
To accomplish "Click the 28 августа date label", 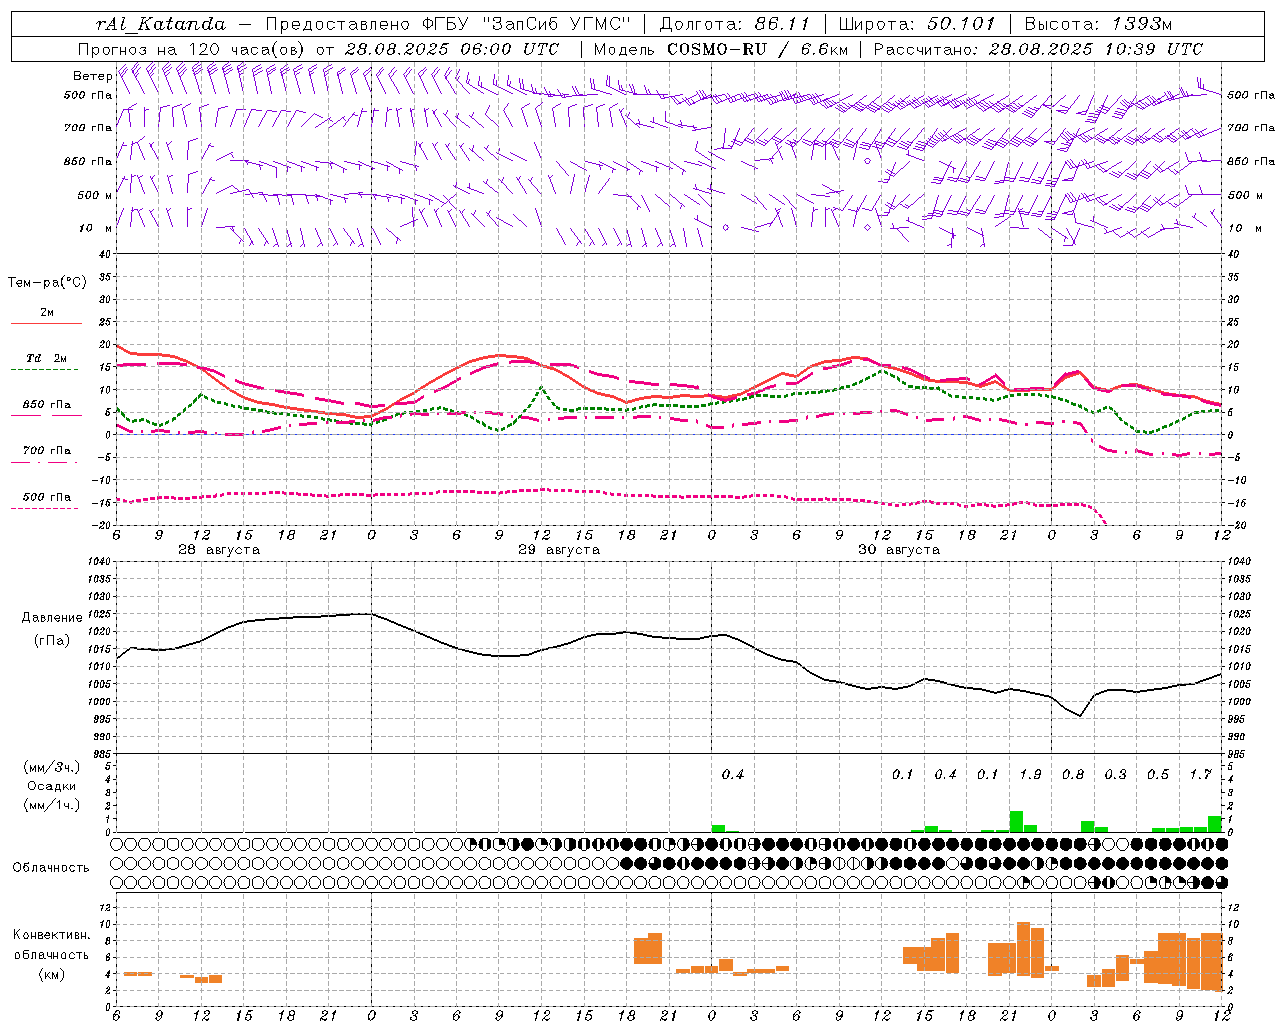I will point(219,550).
